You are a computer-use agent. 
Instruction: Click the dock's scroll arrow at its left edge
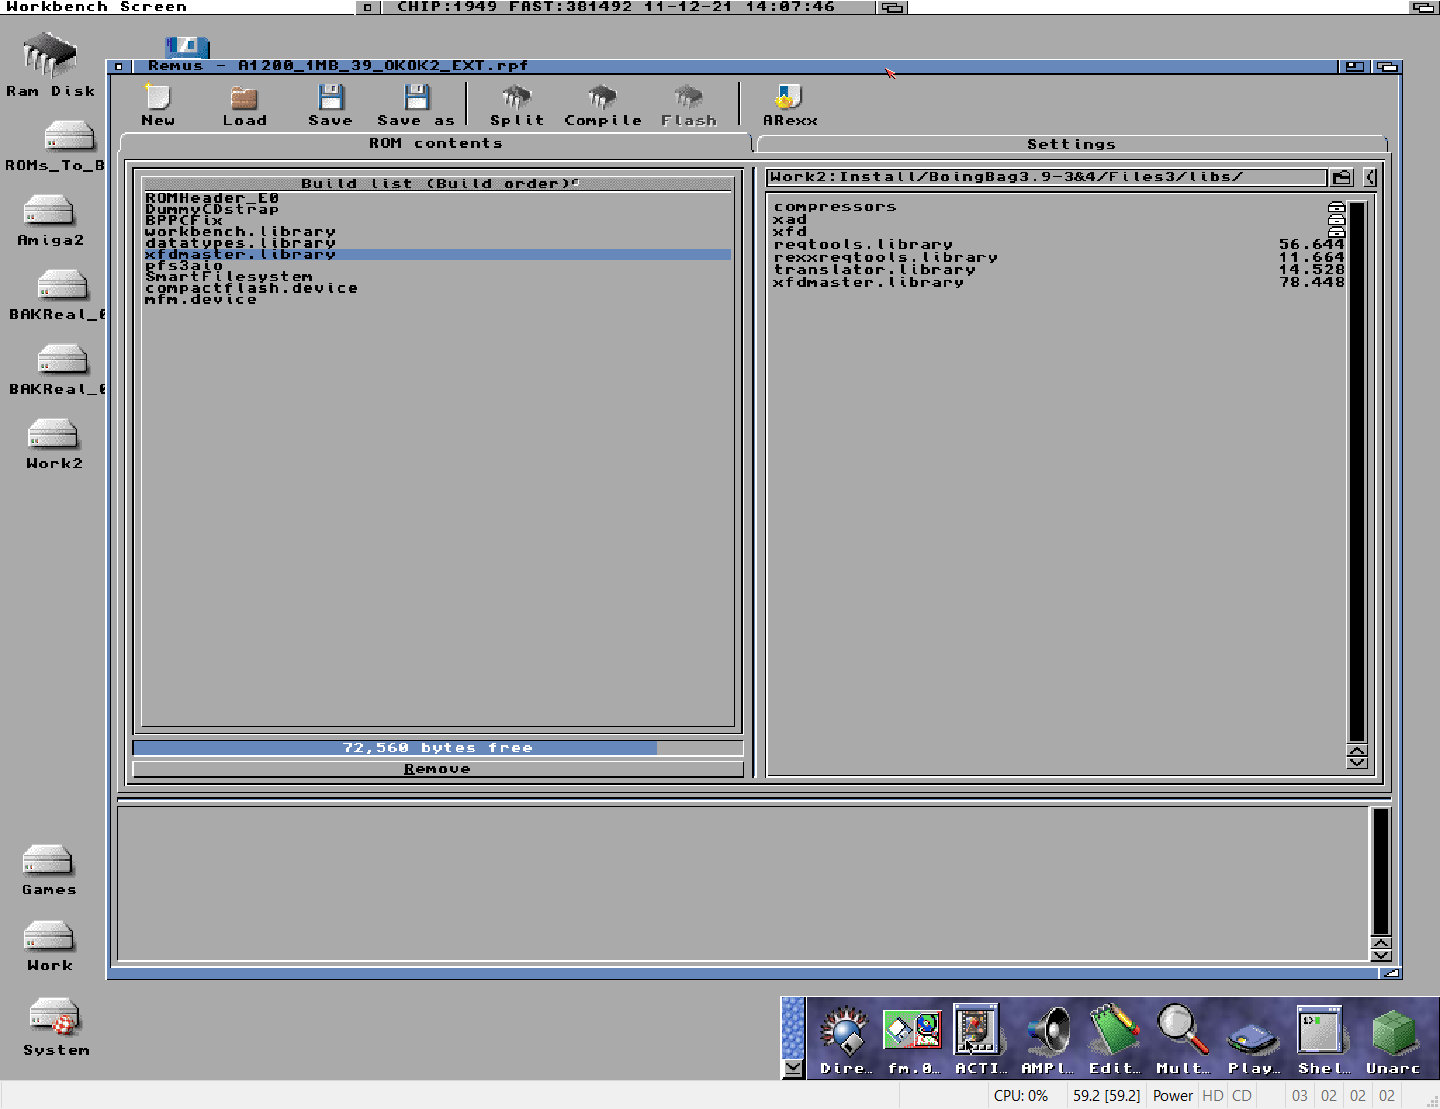pyautogui.click(x=793, y=1068)
